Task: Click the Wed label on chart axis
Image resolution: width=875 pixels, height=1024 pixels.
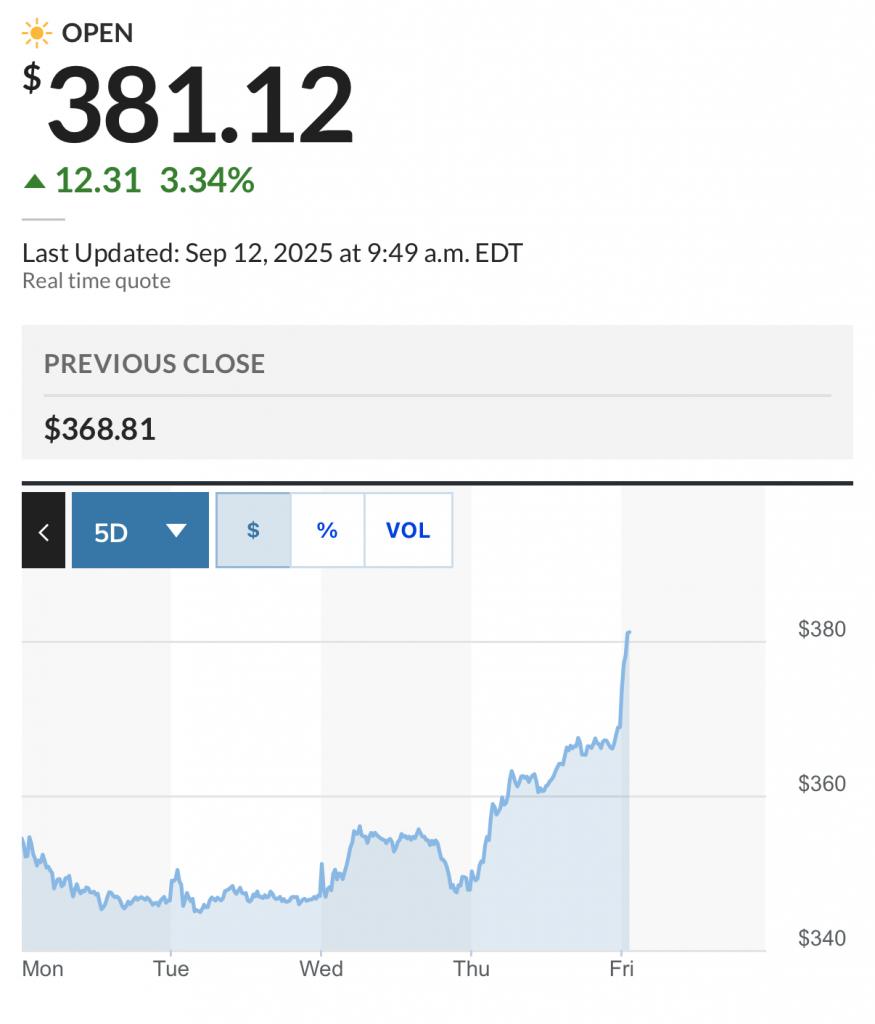Action: coord(321,968)
